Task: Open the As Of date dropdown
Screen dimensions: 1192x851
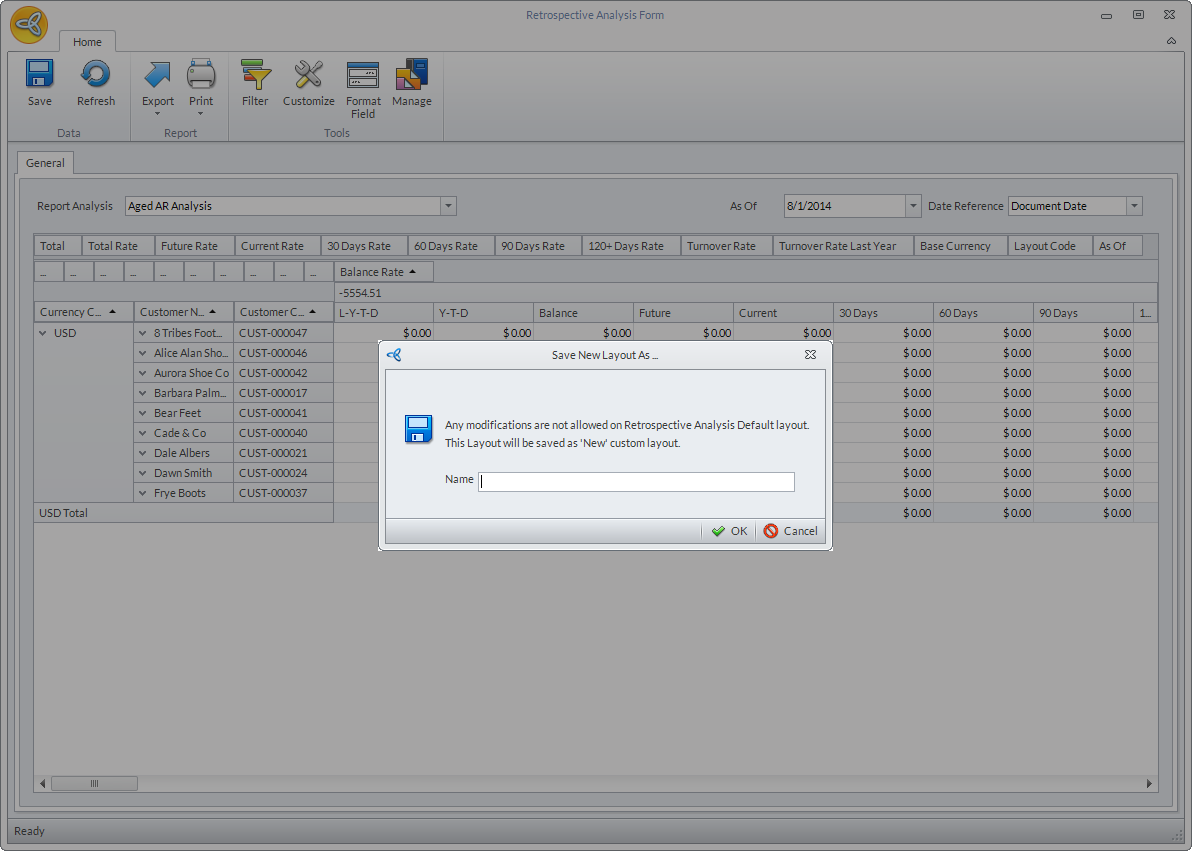Action: [x=912, y=206]
